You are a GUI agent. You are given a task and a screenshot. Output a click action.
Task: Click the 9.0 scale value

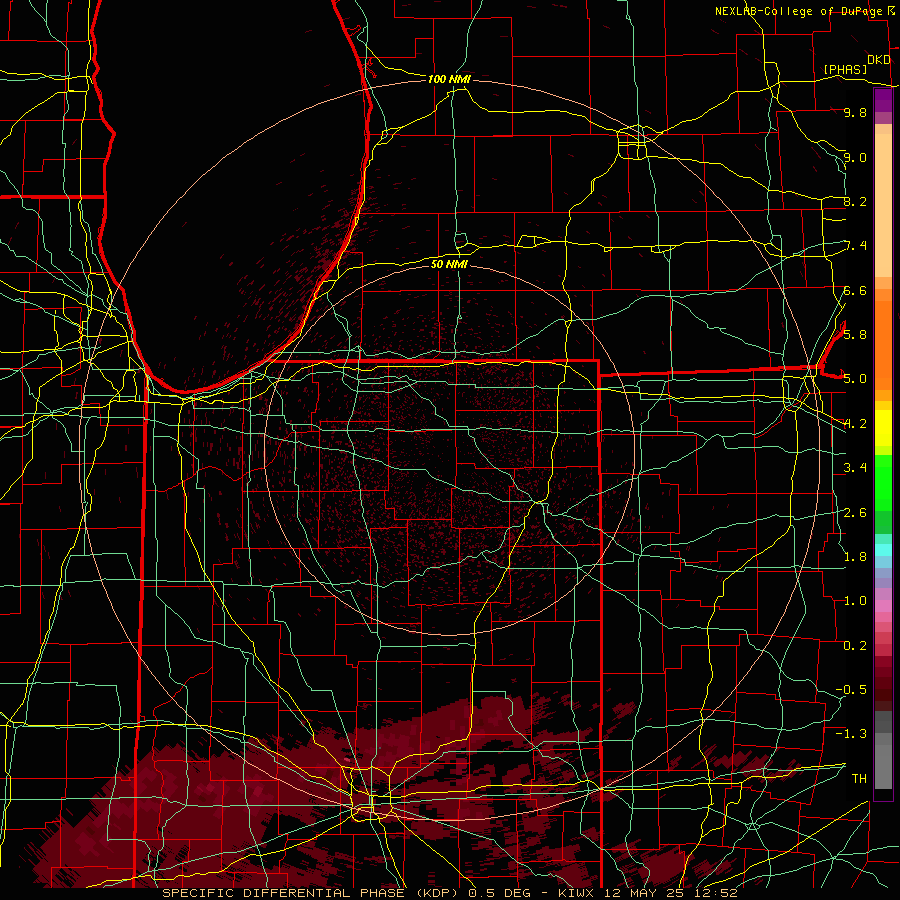(855, 157)
